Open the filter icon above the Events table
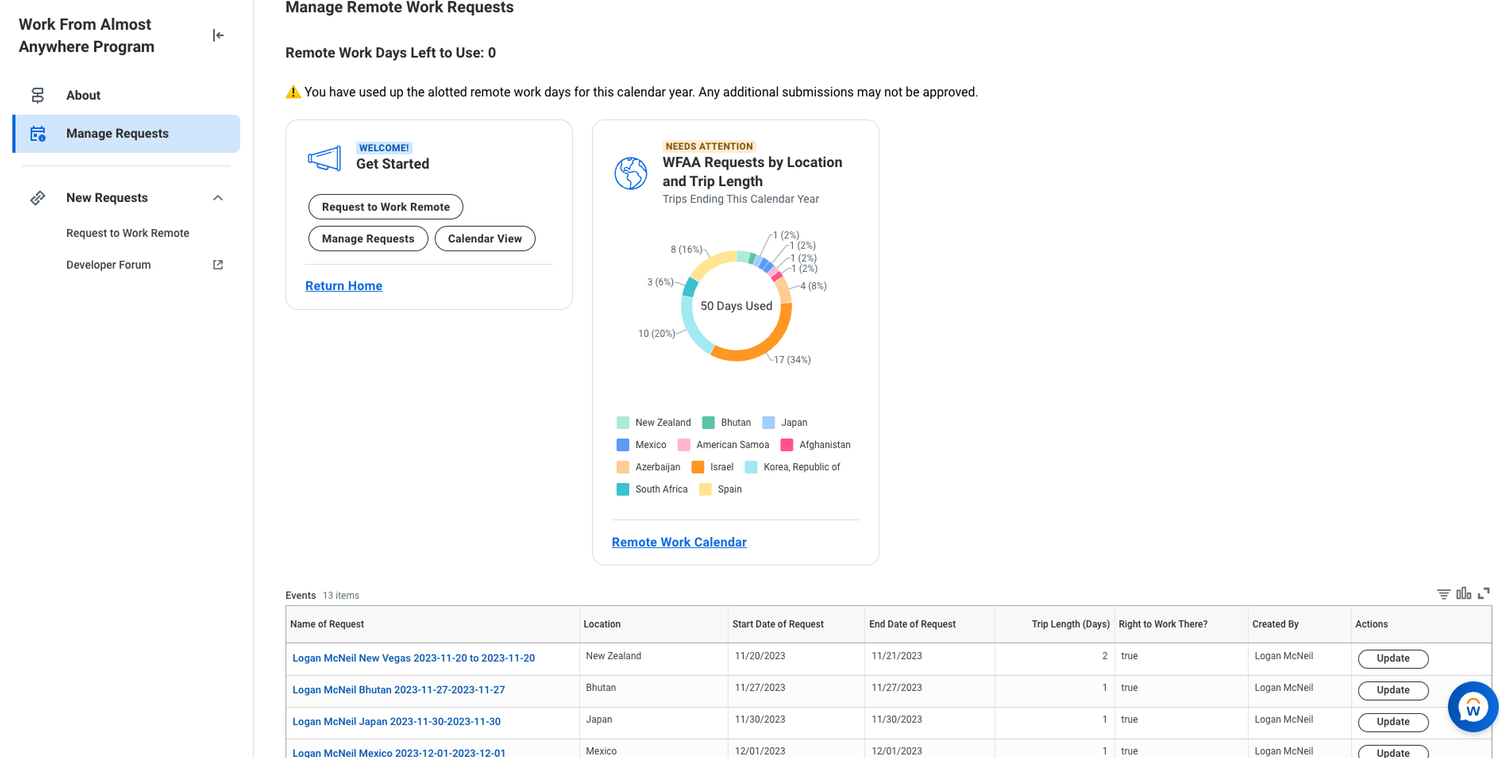Viewport: 1500px width, 758px height. tap(1442, 592)
